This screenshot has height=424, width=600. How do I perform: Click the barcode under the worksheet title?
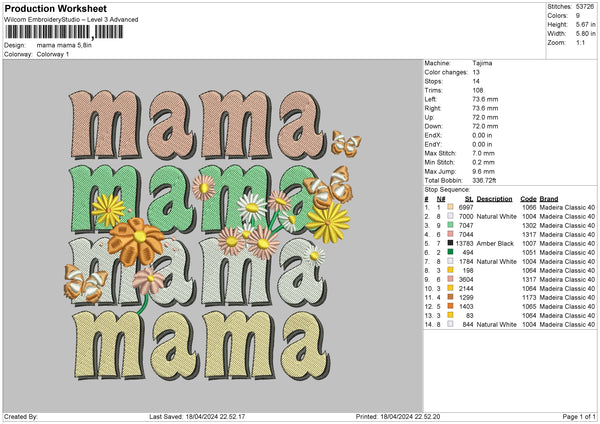(x=64, y=32)
